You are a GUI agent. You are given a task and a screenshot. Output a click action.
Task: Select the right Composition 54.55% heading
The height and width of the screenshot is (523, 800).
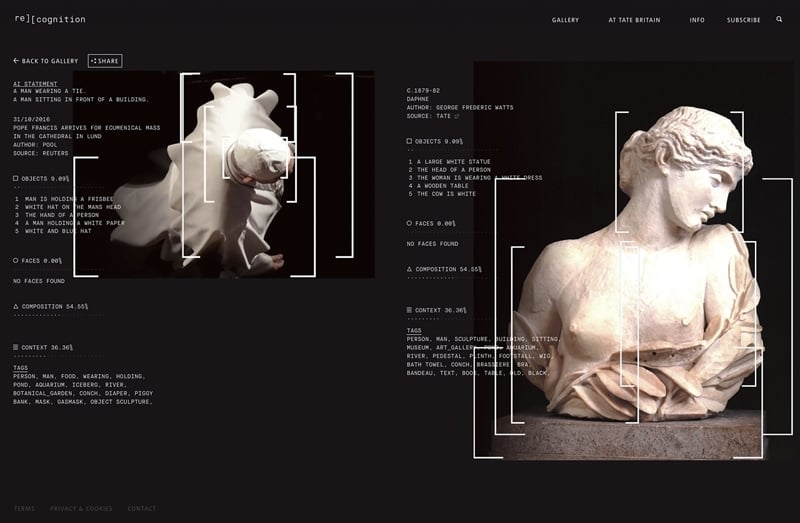[444, 269]
